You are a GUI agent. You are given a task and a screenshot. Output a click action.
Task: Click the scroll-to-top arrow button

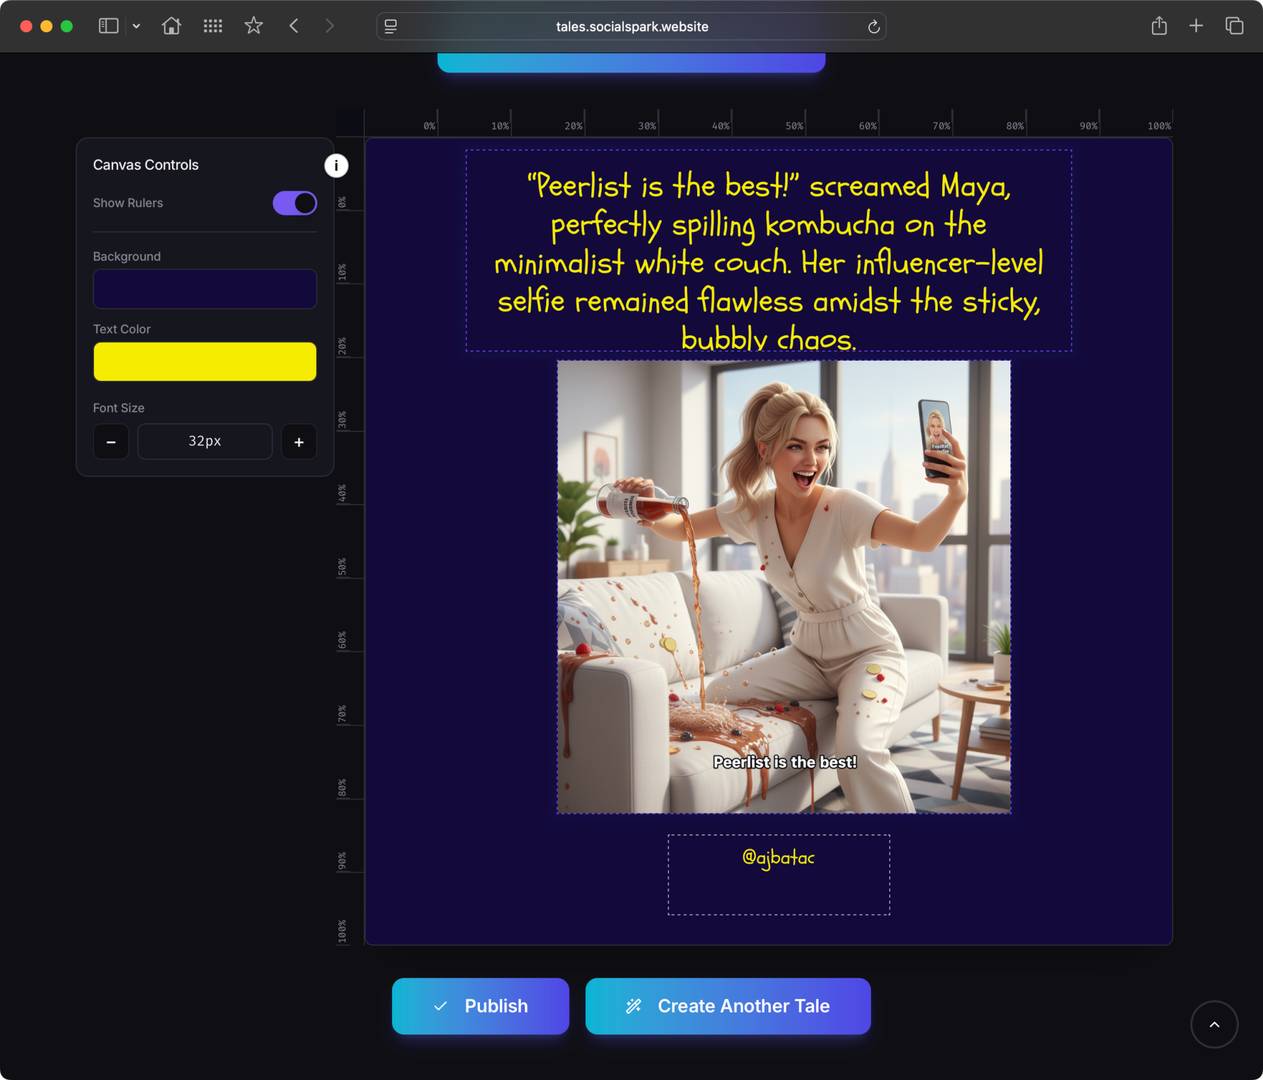[1214, 1024]
